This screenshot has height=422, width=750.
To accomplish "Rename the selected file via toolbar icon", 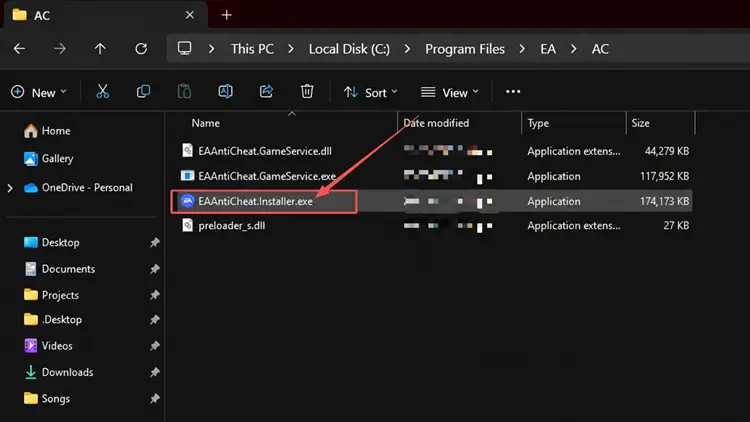I will pos(225,91).
